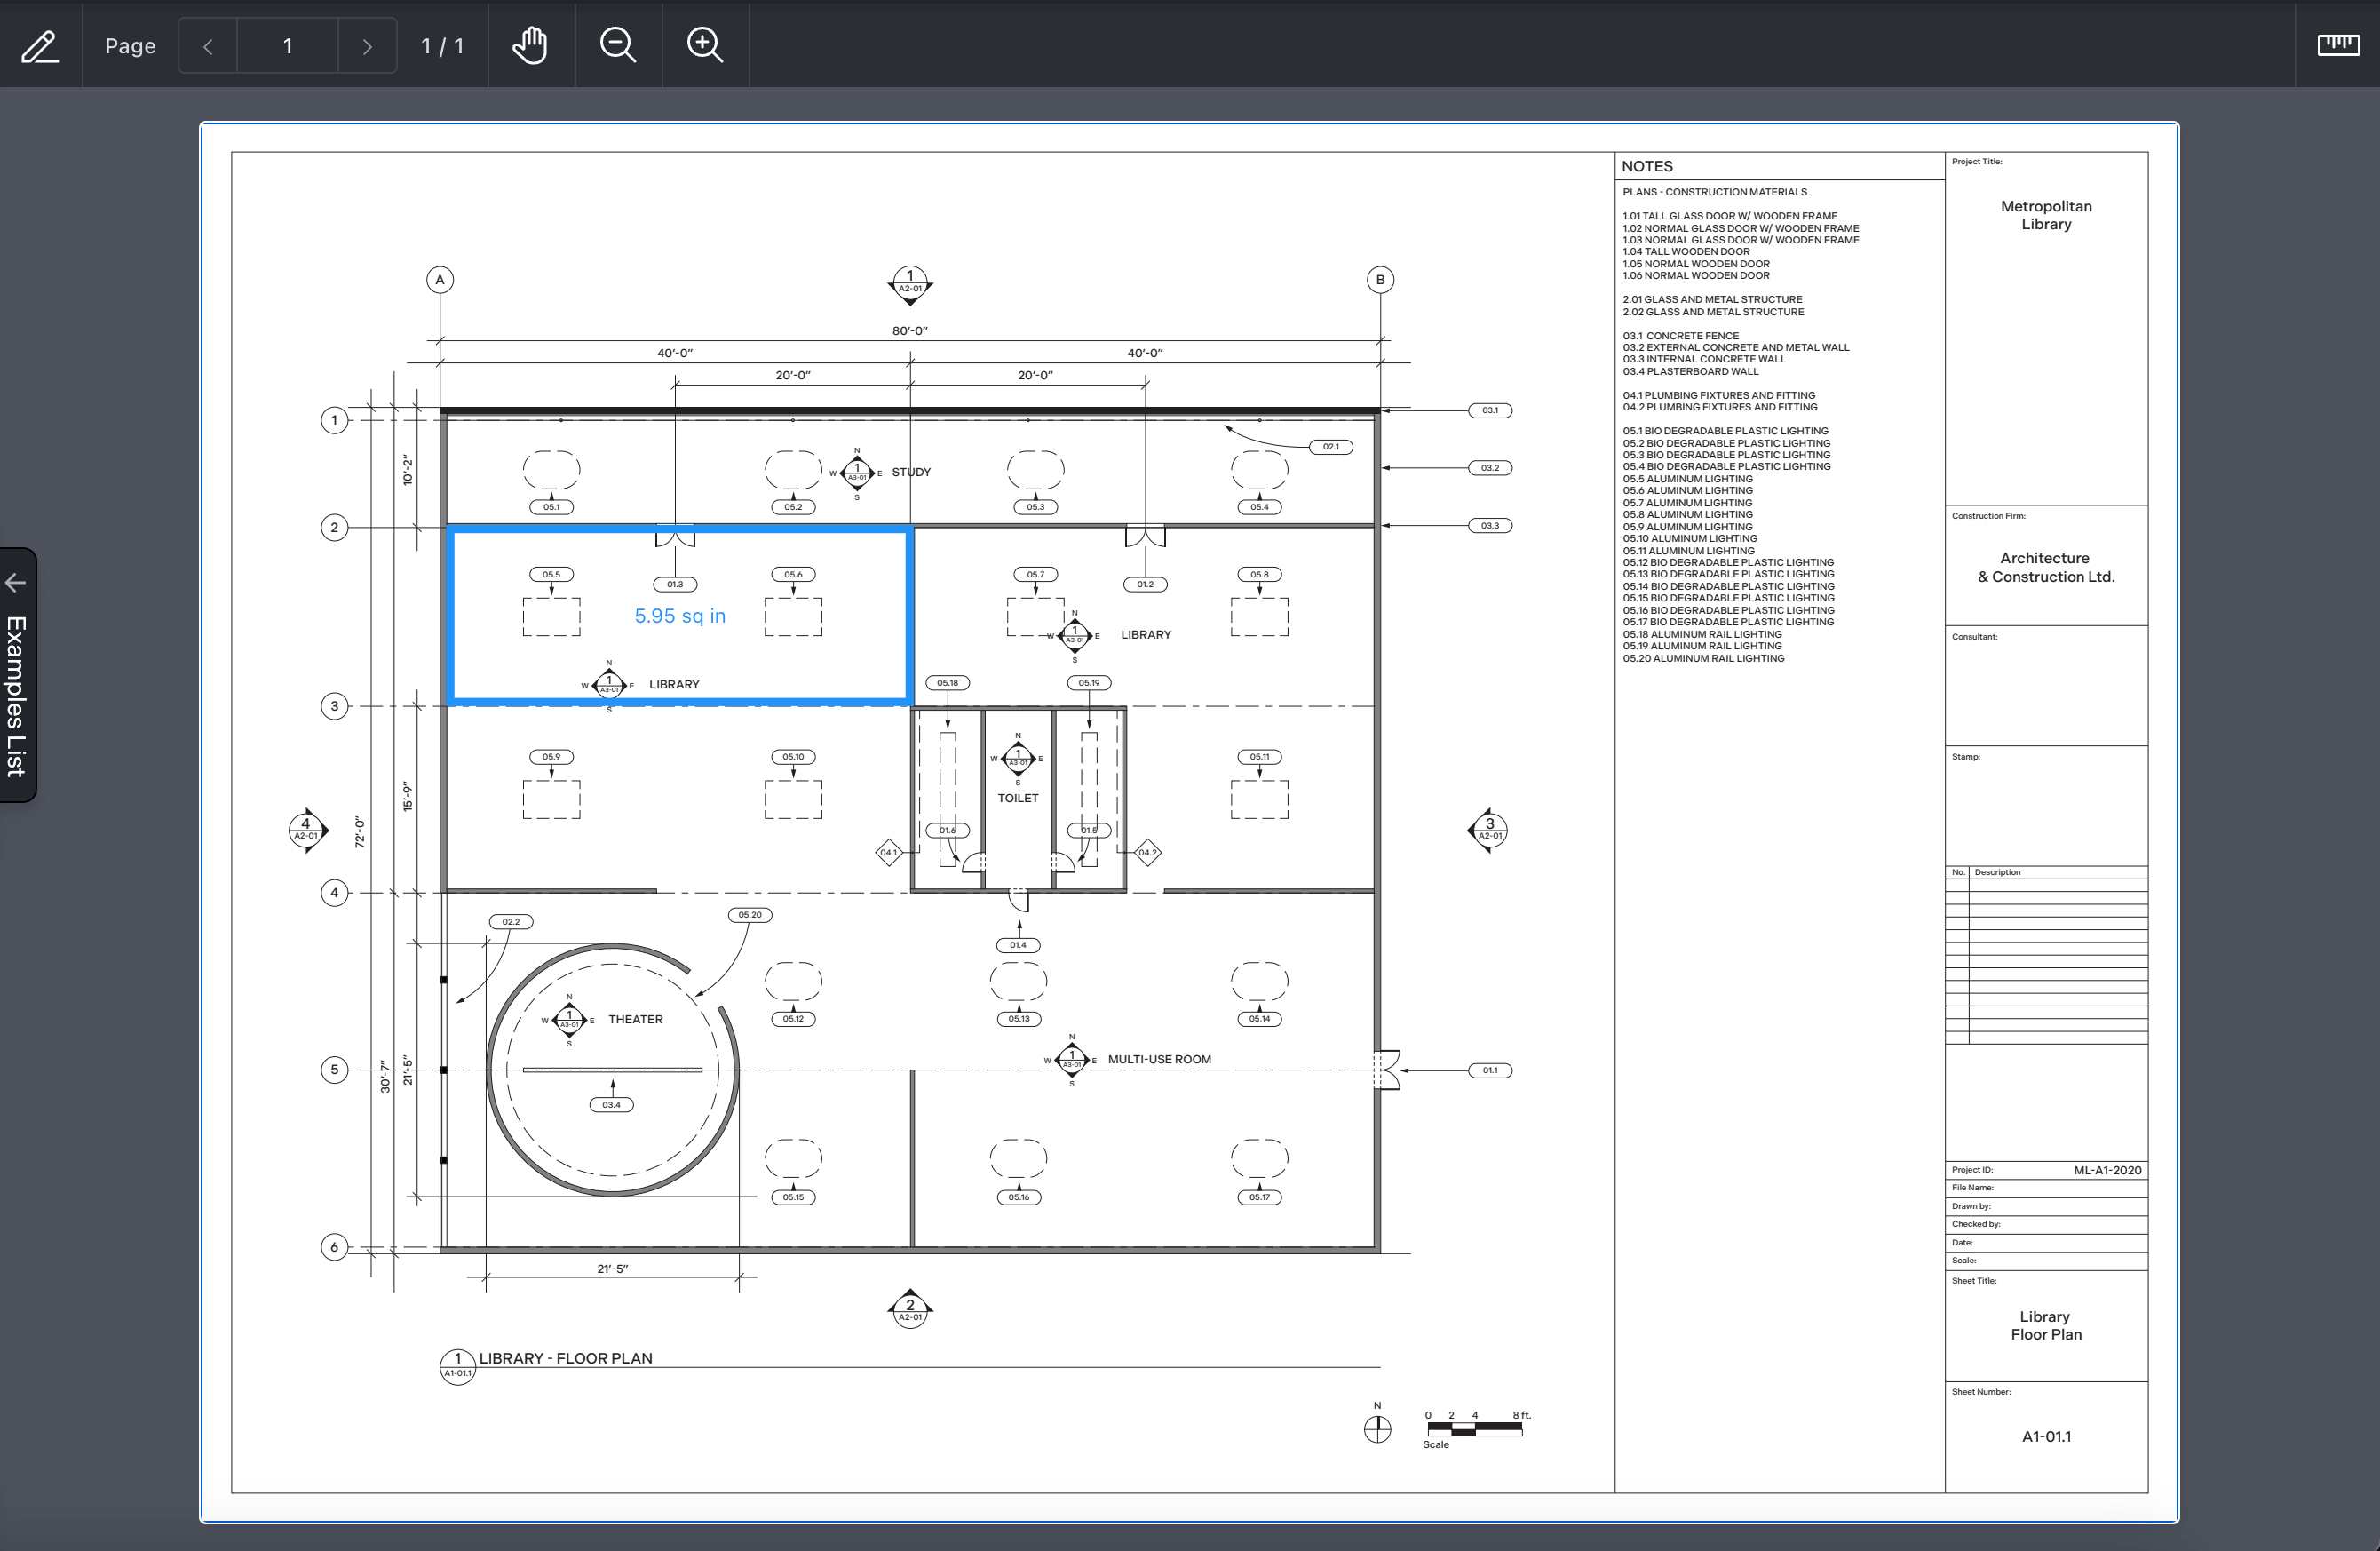Click the MULTI-USE ROOM label
Image resolution: width=2380 pixels, height=1551 pixels.
coord(1158,1059)
